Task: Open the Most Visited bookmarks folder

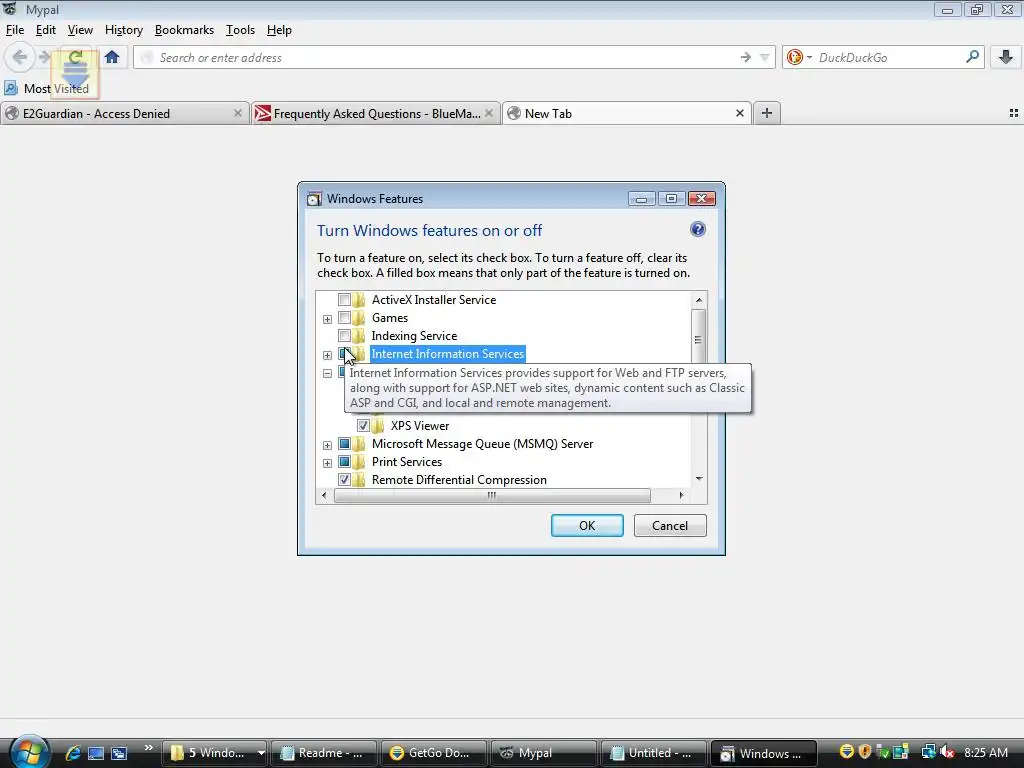Action: 46,88
